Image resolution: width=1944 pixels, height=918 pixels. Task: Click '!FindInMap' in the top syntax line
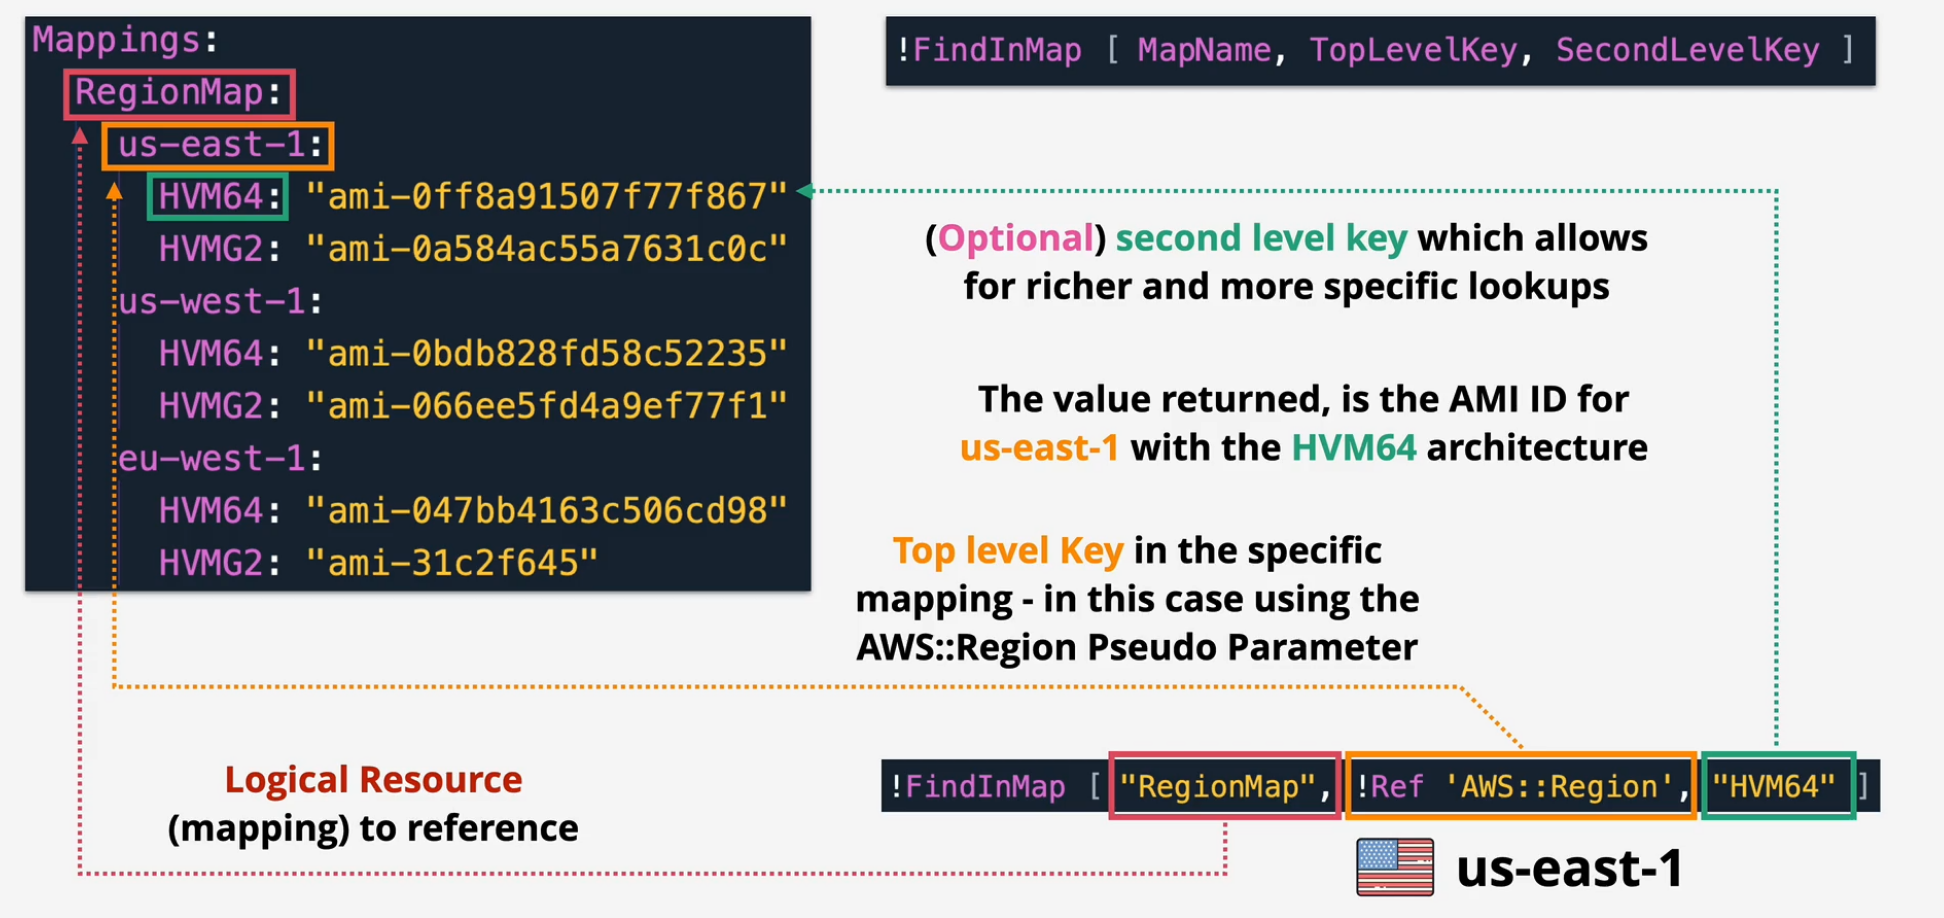coord(988,50)
